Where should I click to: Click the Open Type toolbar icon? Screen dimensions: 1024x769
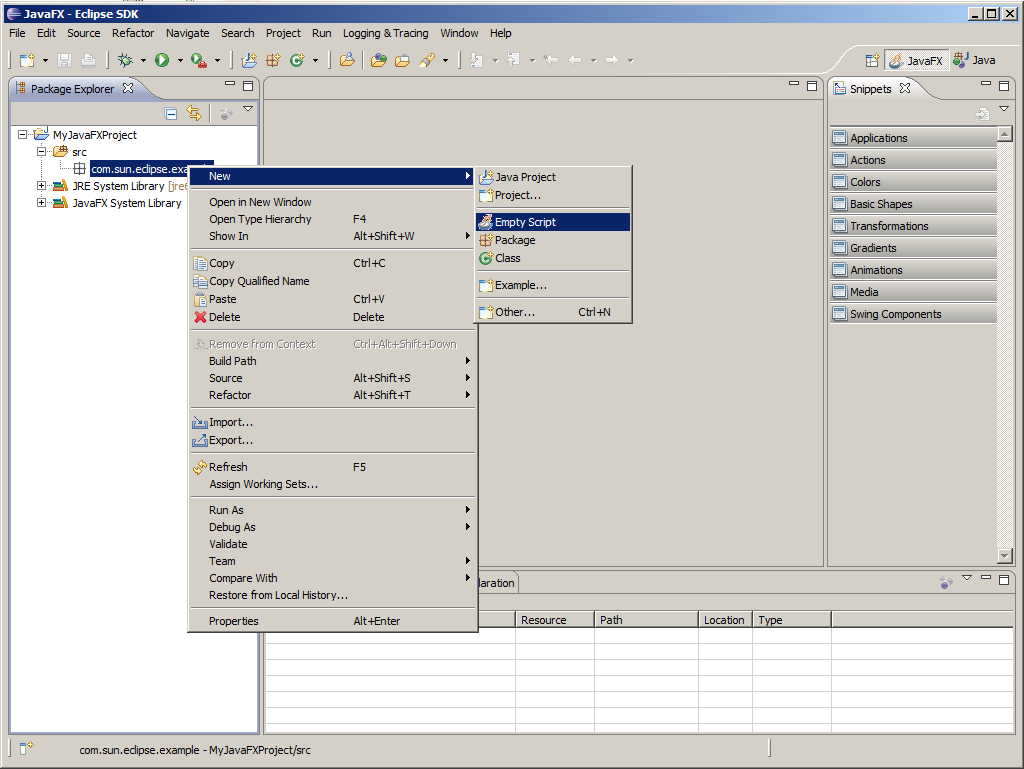pos(346,61)
